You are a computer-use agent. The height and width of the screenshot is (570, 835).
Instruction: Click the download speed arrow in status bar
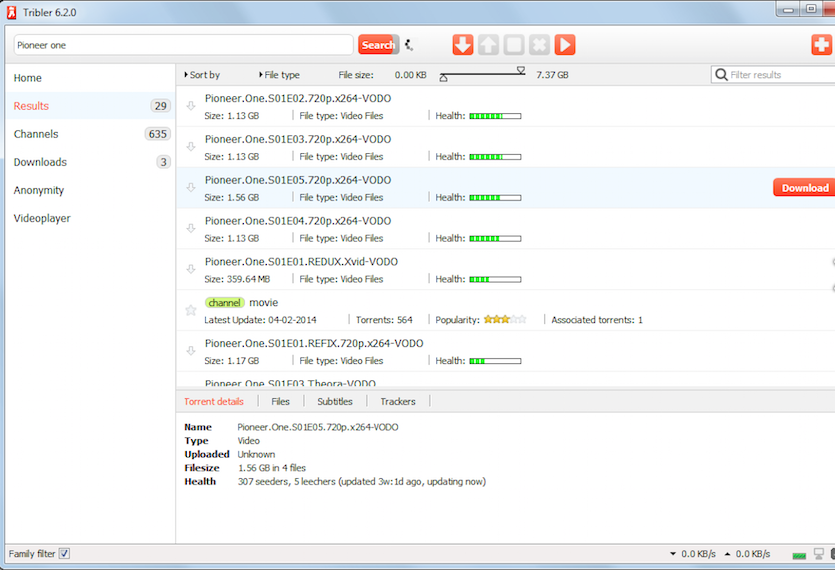tap(673, 554)
